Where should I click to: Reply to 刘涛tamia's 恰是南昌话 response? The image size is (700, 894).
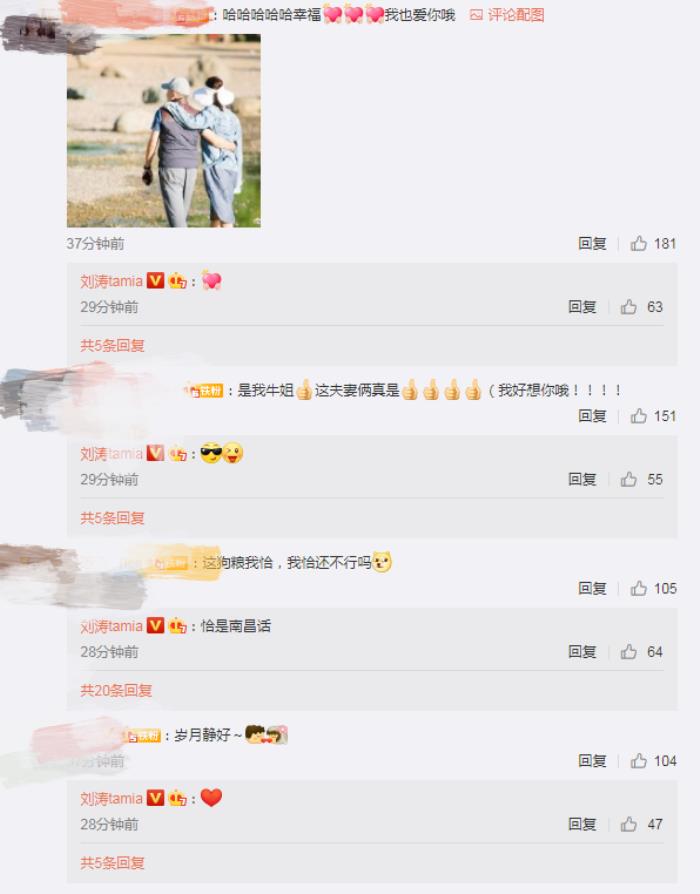pos(582,651)
